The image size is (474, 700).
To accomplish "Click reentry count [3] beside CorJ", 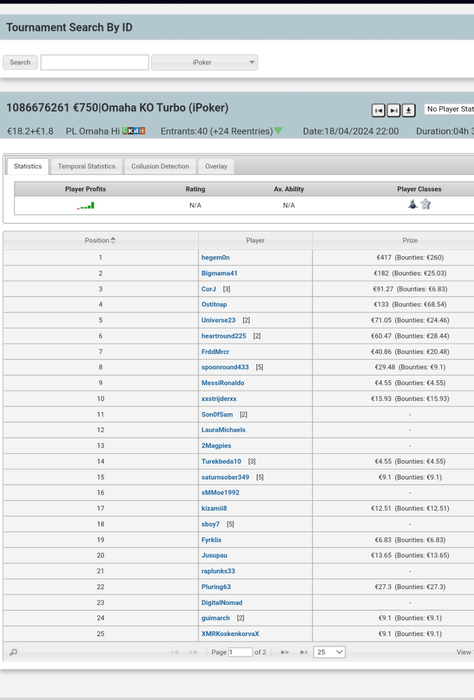I will (x=227, y=289).
